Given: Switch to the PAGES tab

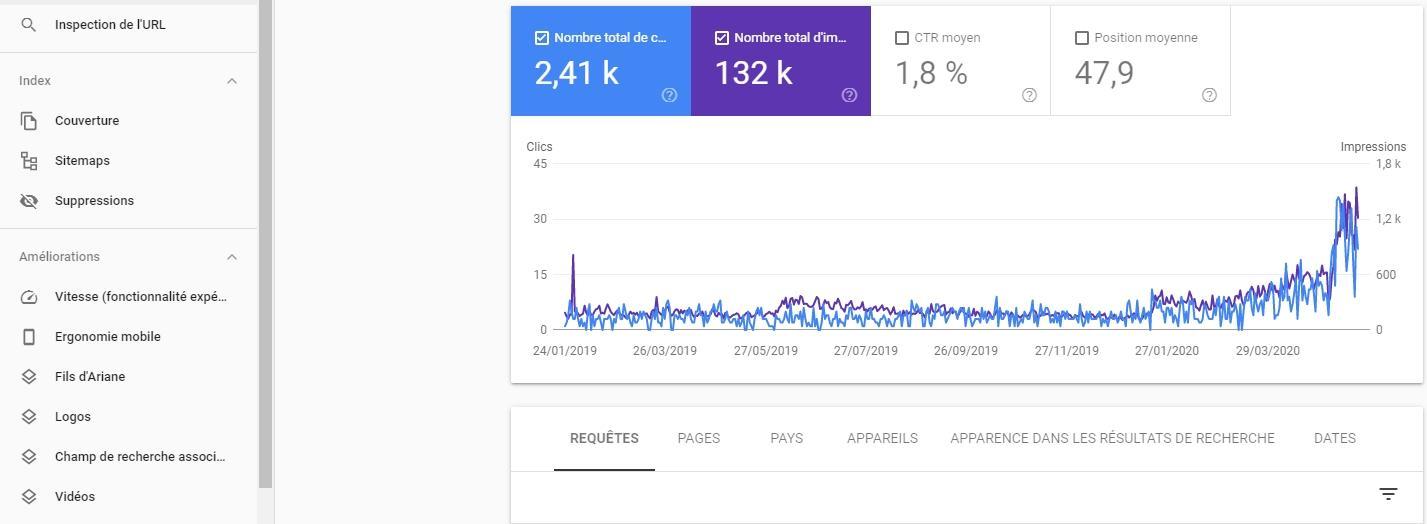Looking at the screenshot, I should click(698, 438).
